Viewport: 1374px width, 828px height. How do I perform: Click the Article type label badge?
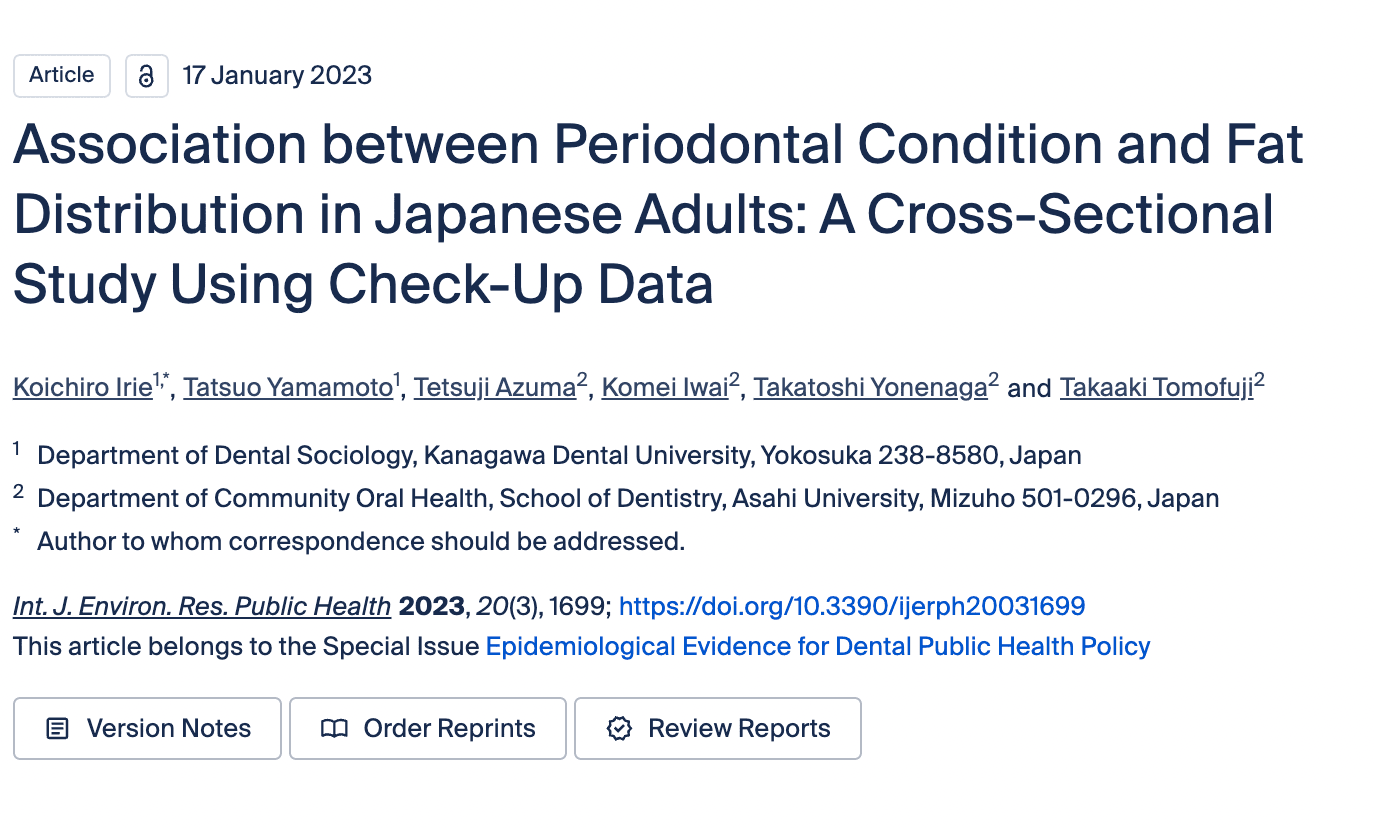tap(62, 75)
